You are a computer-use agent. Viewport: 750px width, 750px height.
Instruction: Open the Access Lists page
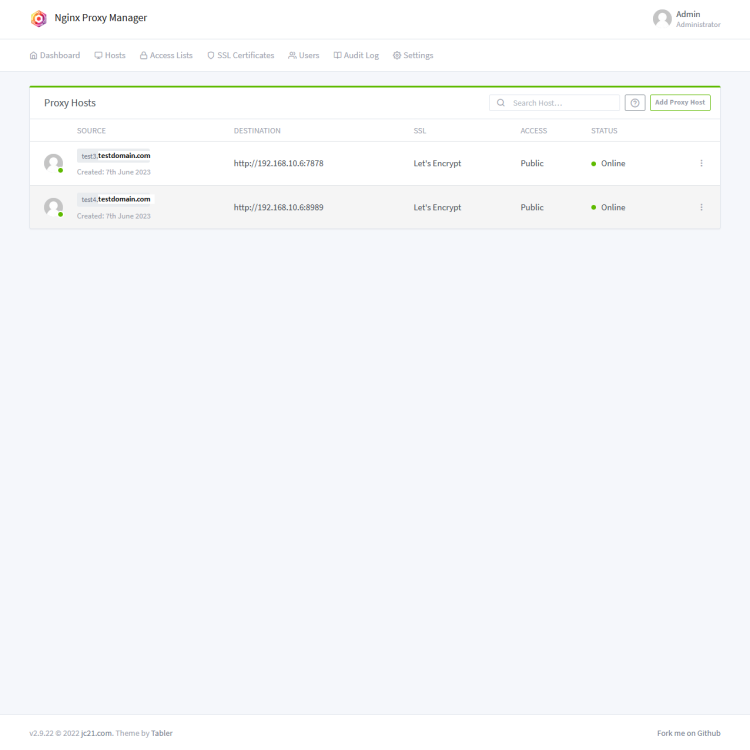(x=166, y=55)
